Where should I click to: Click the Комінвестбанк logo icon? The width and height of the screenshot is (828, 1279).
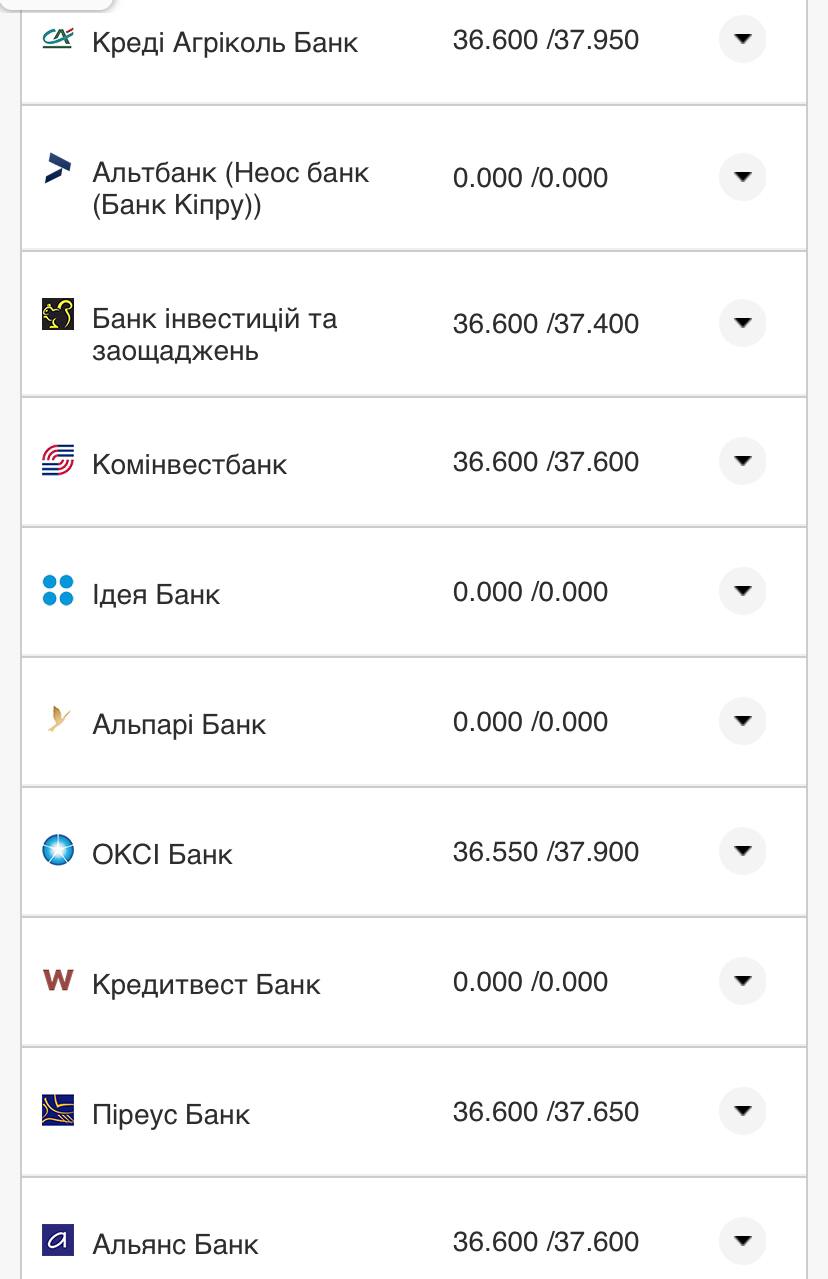tap(58, 460)
